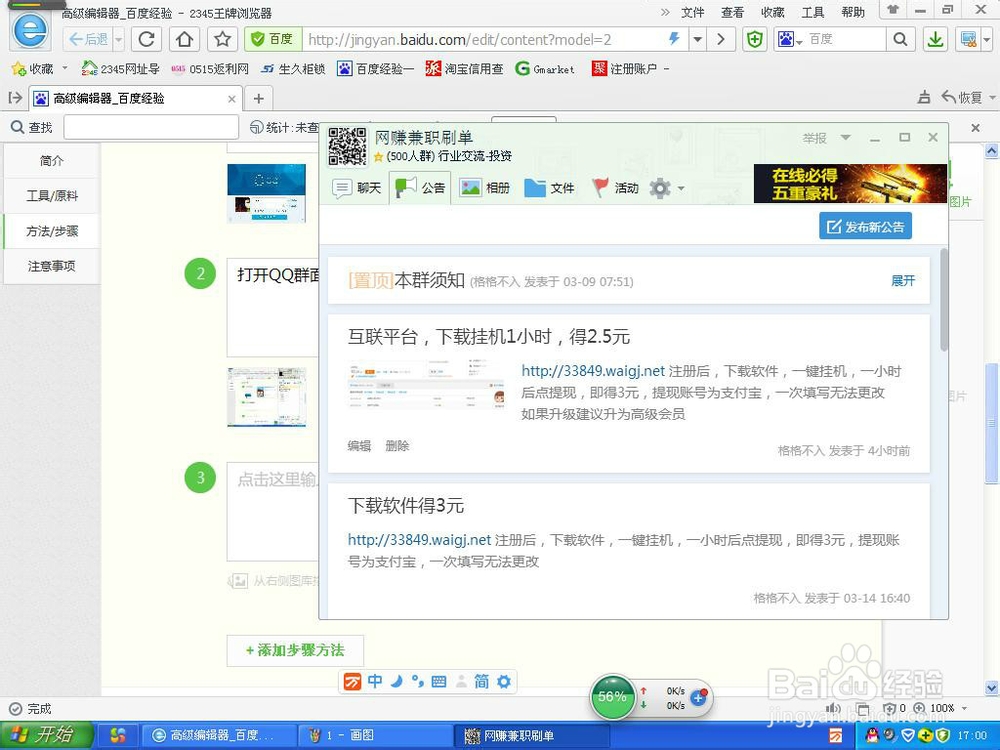Click the browser back arrow button
1000x750 pixels.
(87, 40)
